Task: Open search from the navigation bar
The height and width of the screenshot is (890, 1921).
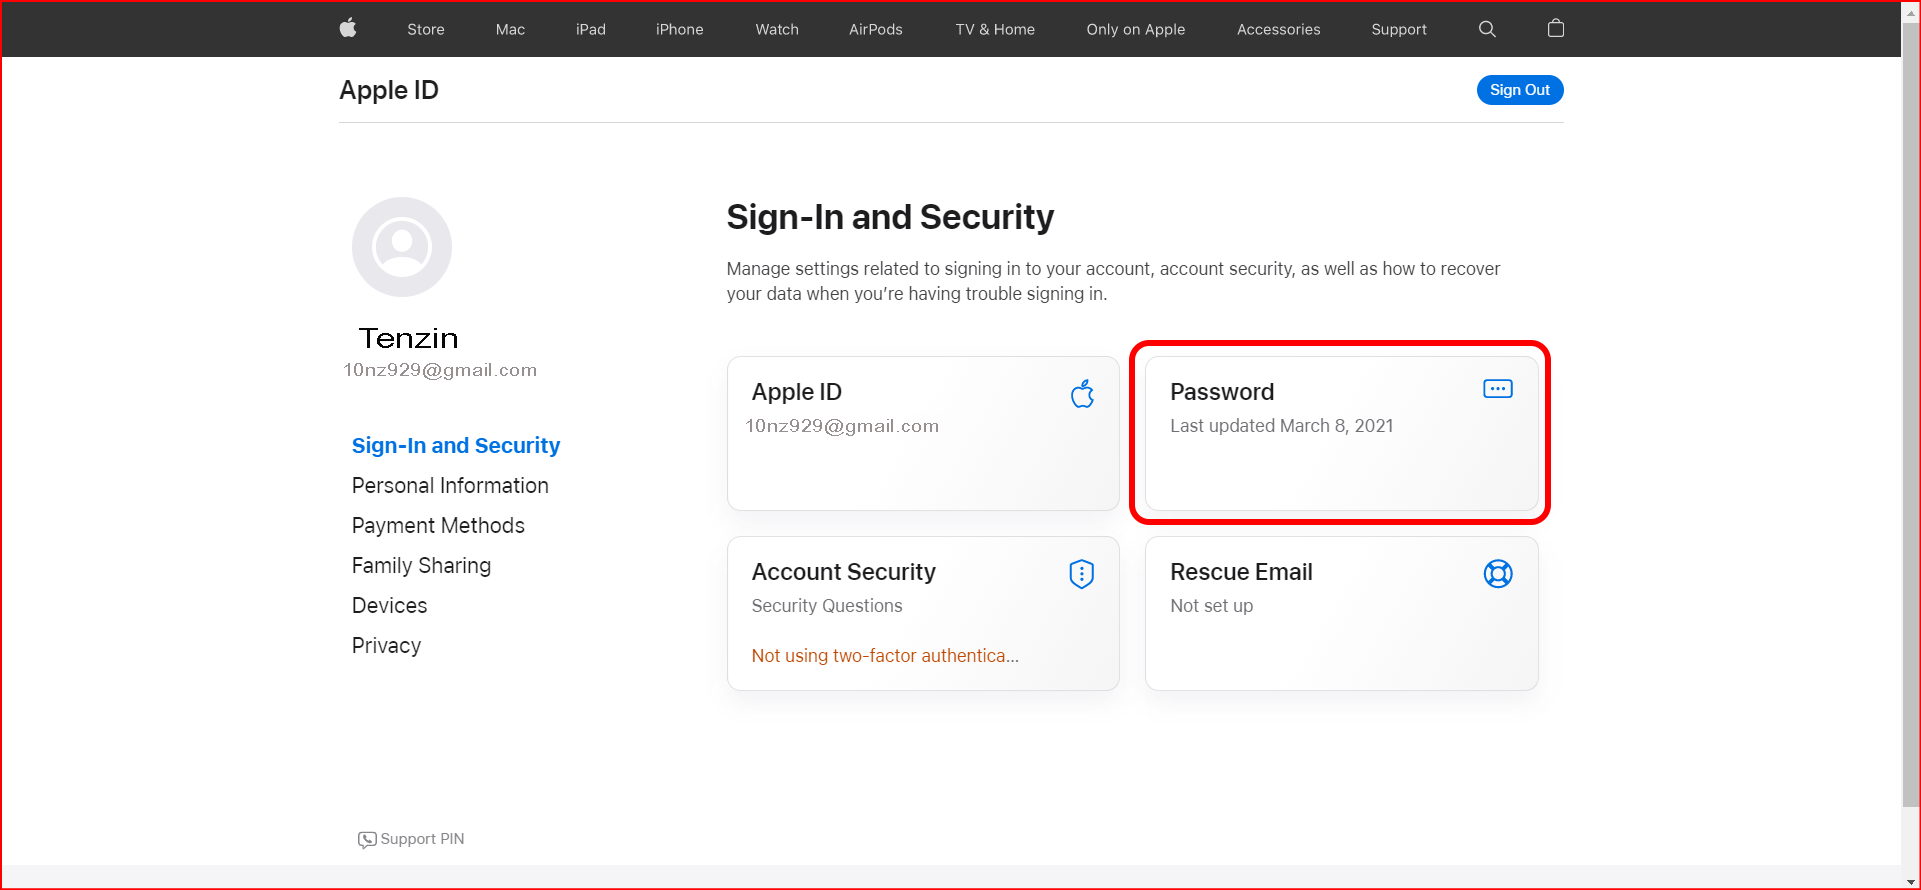Action: [x=1487, y=29]
